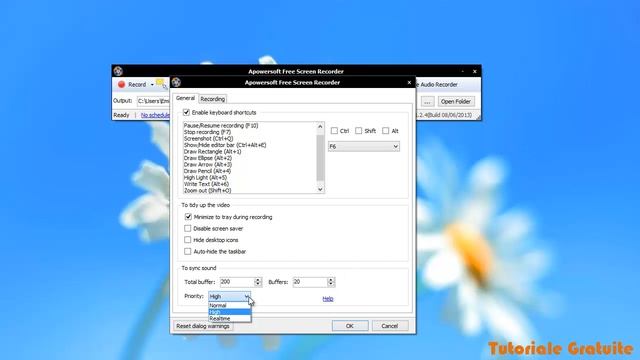Open the Help link
The width and height of the screenshot is (640, 360).
pos(328,299)
